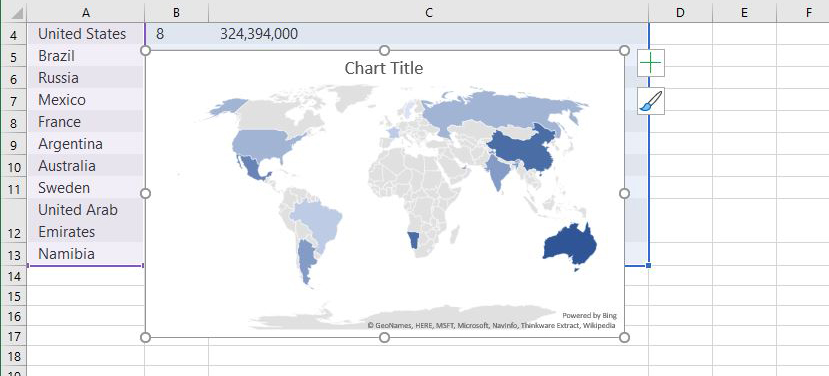Image resolution: width=829 pixels, height=376 pixels.
Task: Select the Russia cell
Action: pos(86,78)
